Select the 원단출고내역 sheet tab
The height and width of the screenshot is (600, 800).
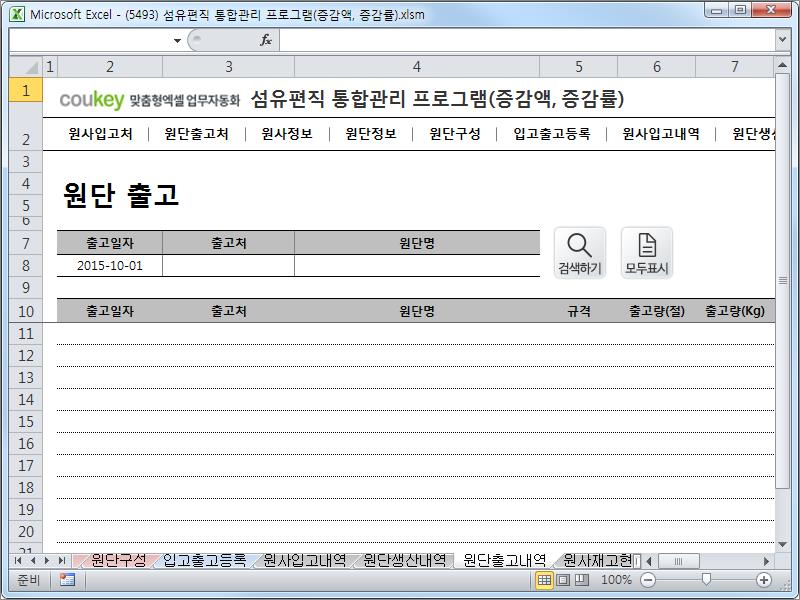505,560
